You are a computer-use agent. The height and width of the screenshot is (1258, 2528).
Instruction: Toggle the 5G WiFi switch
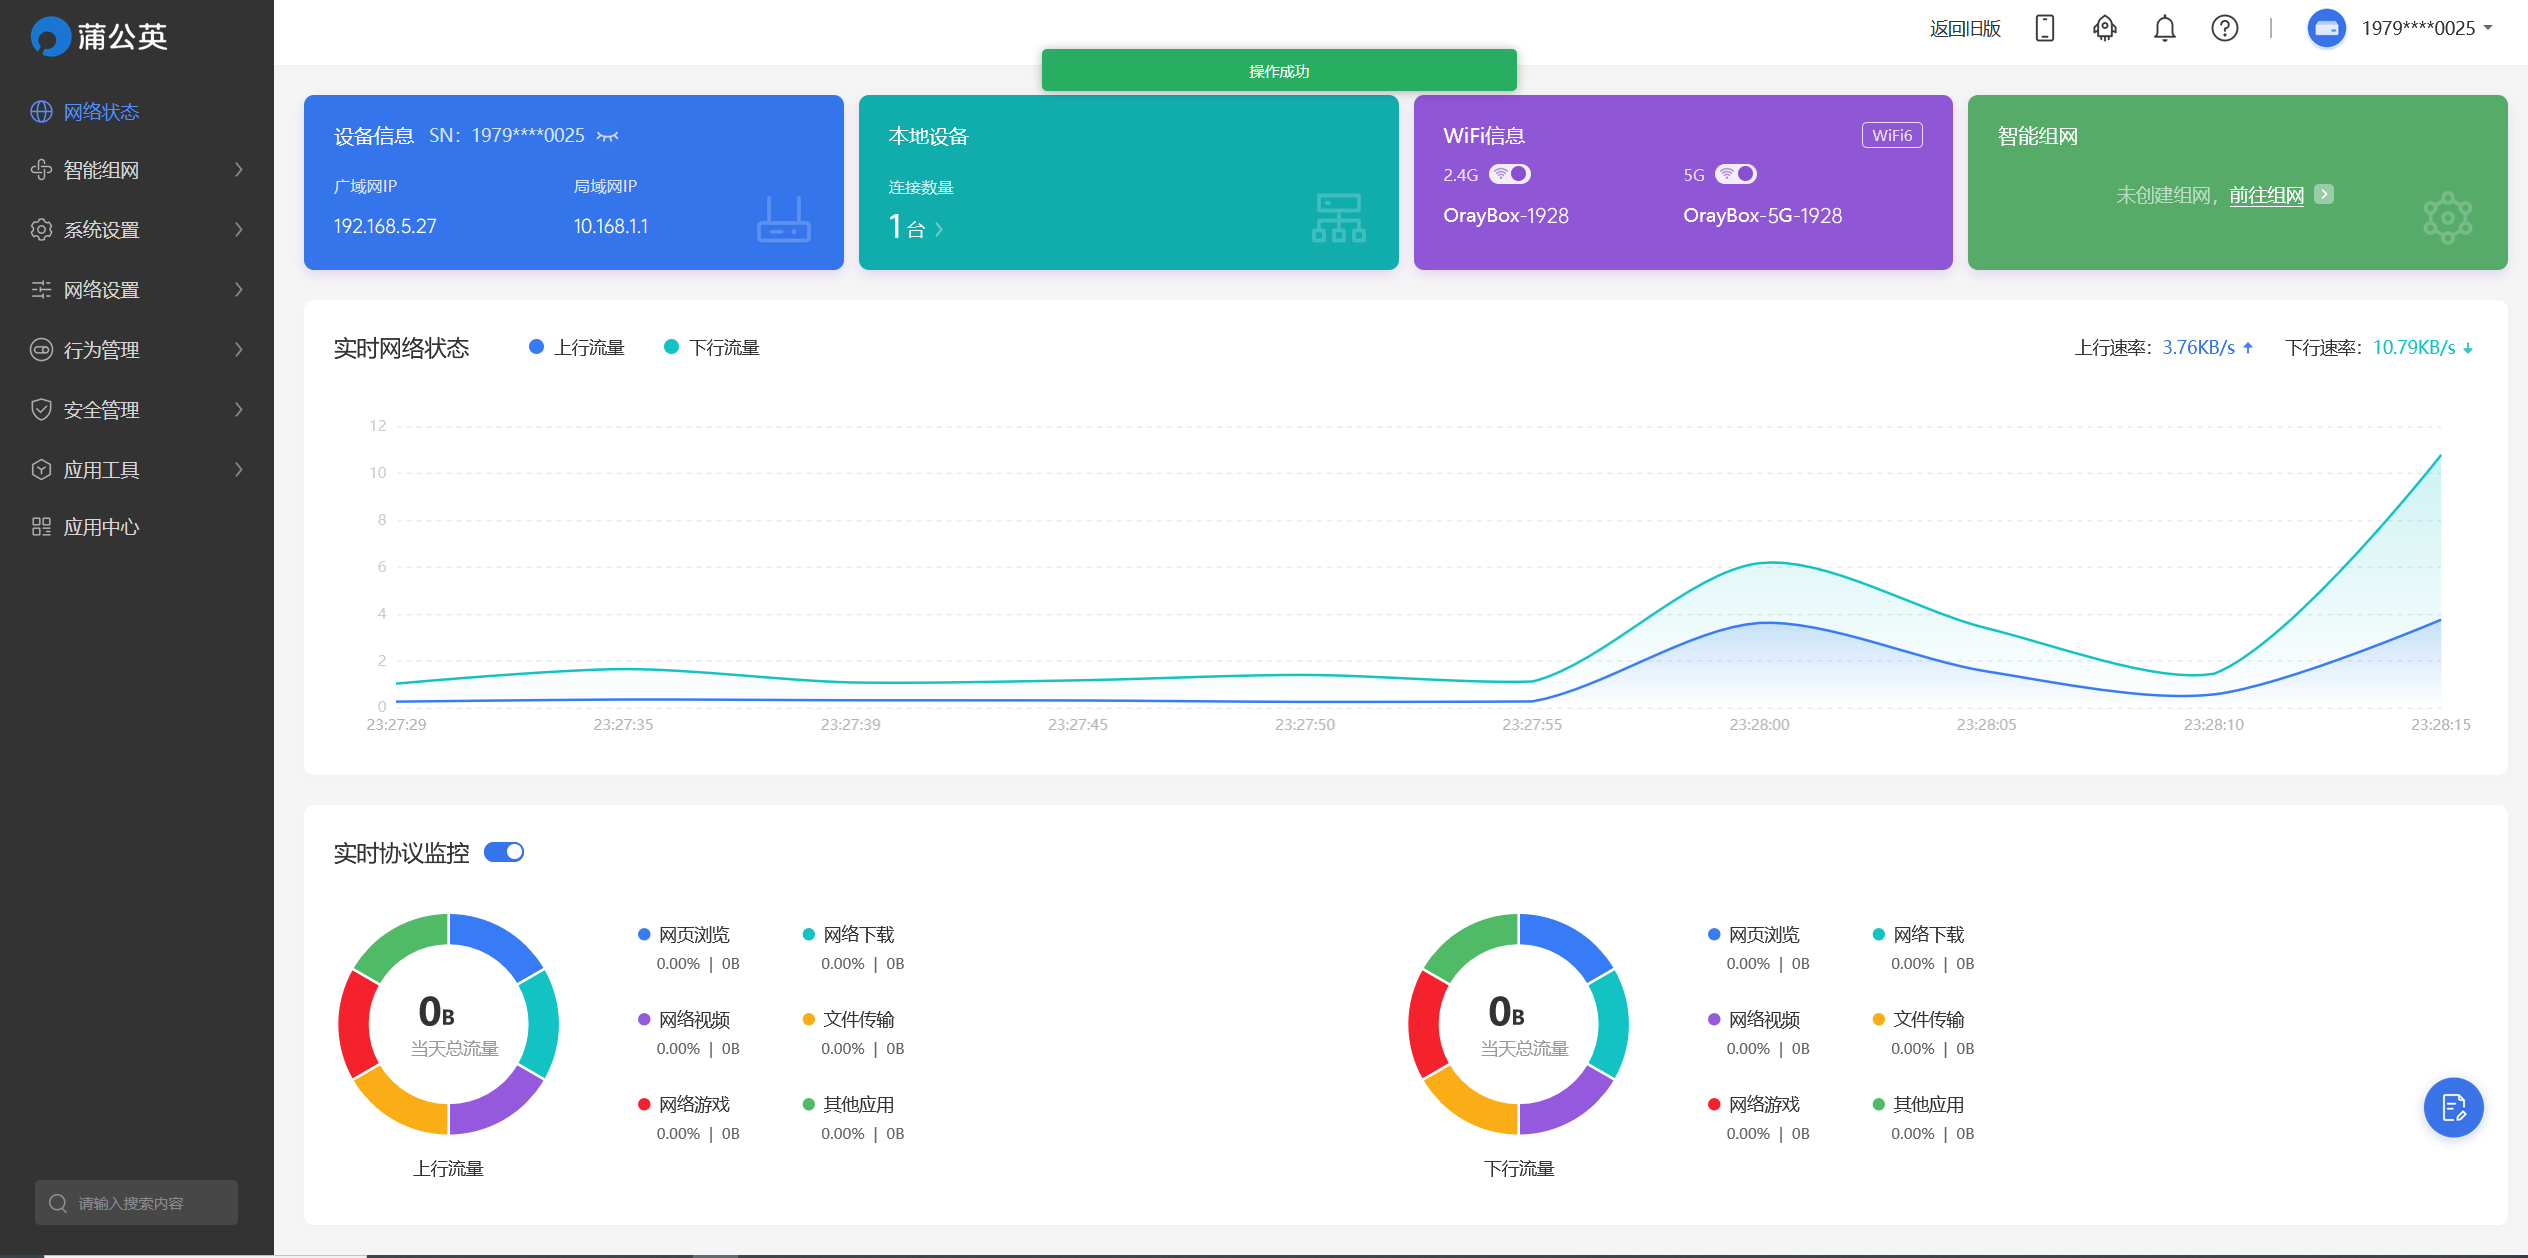coord(1736,174)
